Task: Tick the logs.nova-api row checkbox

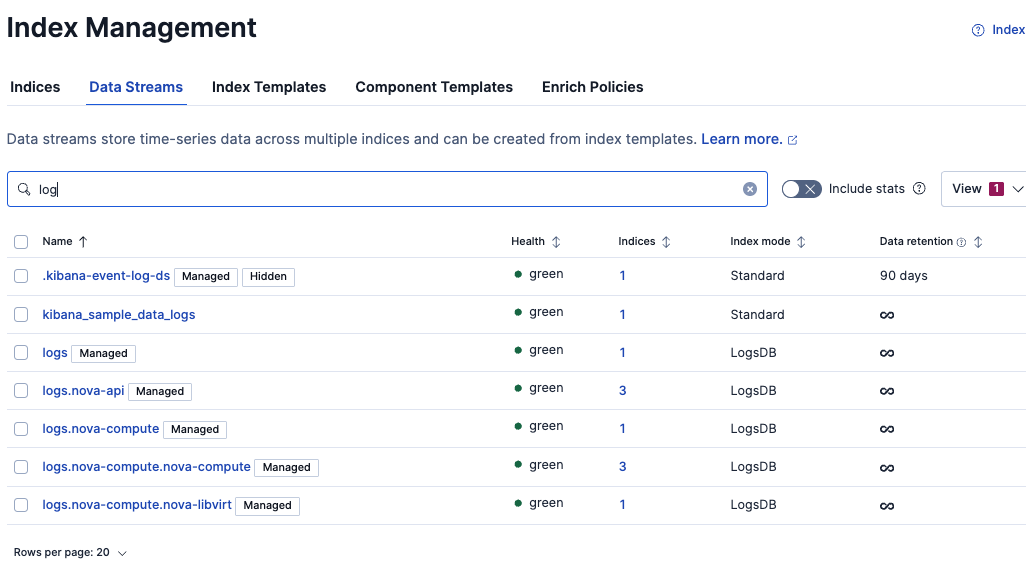Action: pyautogui.click(x=21, y=391)
